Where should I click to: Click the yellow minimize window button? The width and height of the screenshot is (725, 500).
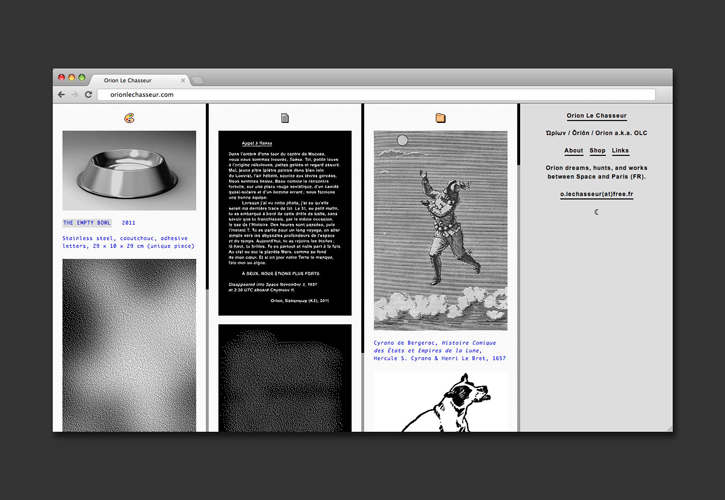click(72, 77)
